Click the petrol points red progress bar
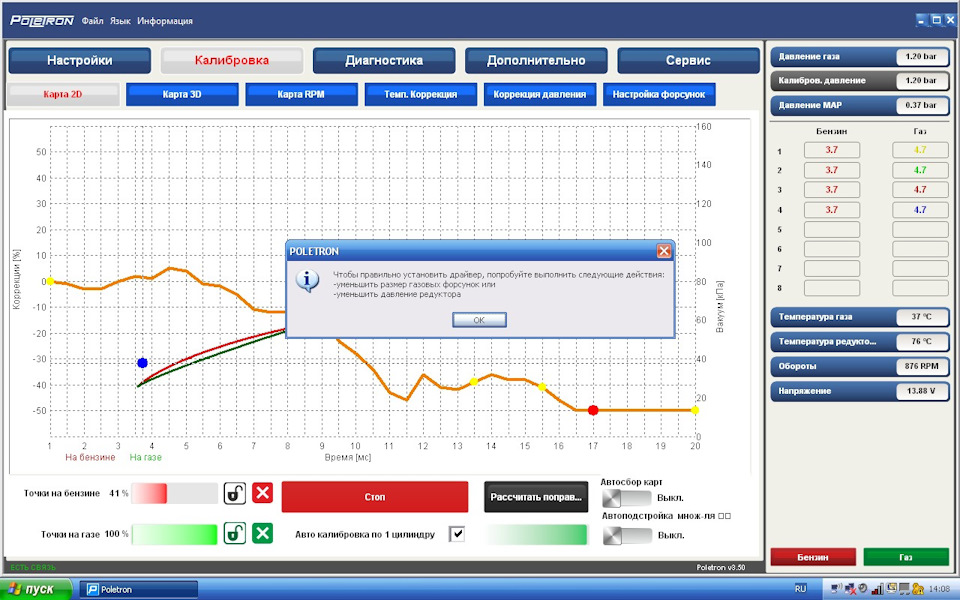Screen dimensions: 960x600 coord(174,493)
